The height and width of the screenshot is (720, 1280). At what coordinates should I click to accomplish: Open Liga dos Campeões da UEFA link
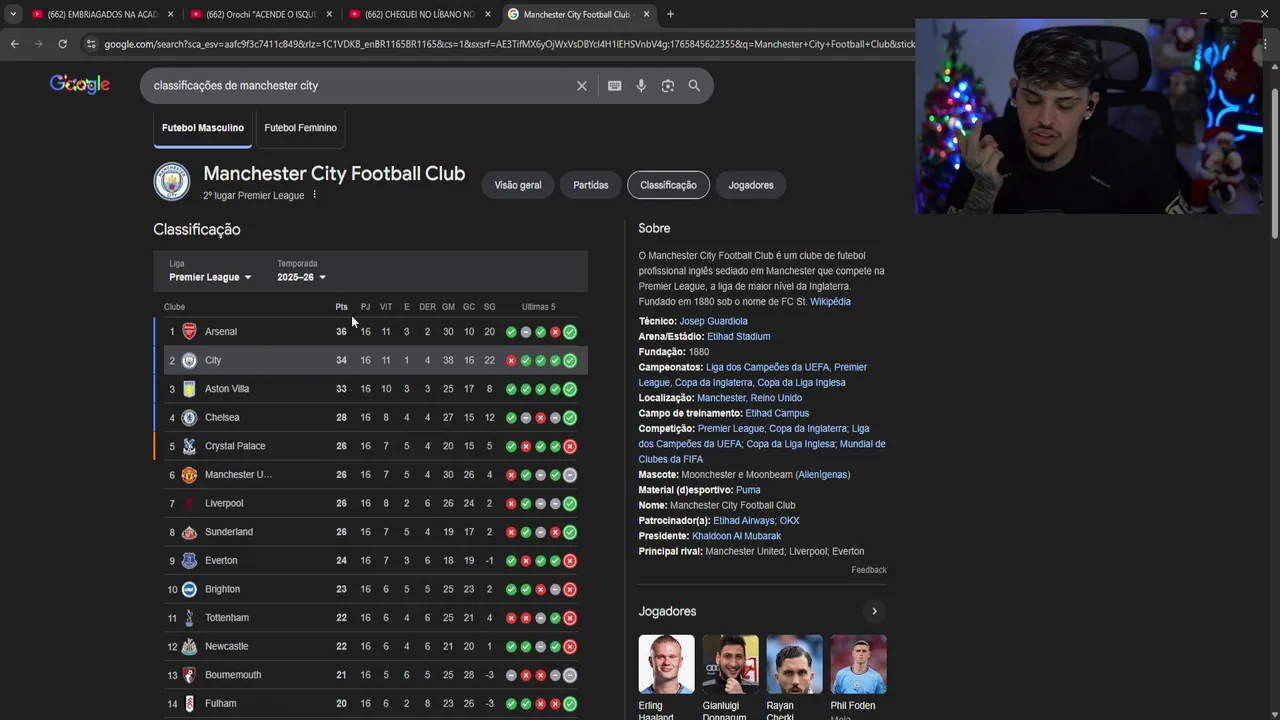[x=767, y=368]
